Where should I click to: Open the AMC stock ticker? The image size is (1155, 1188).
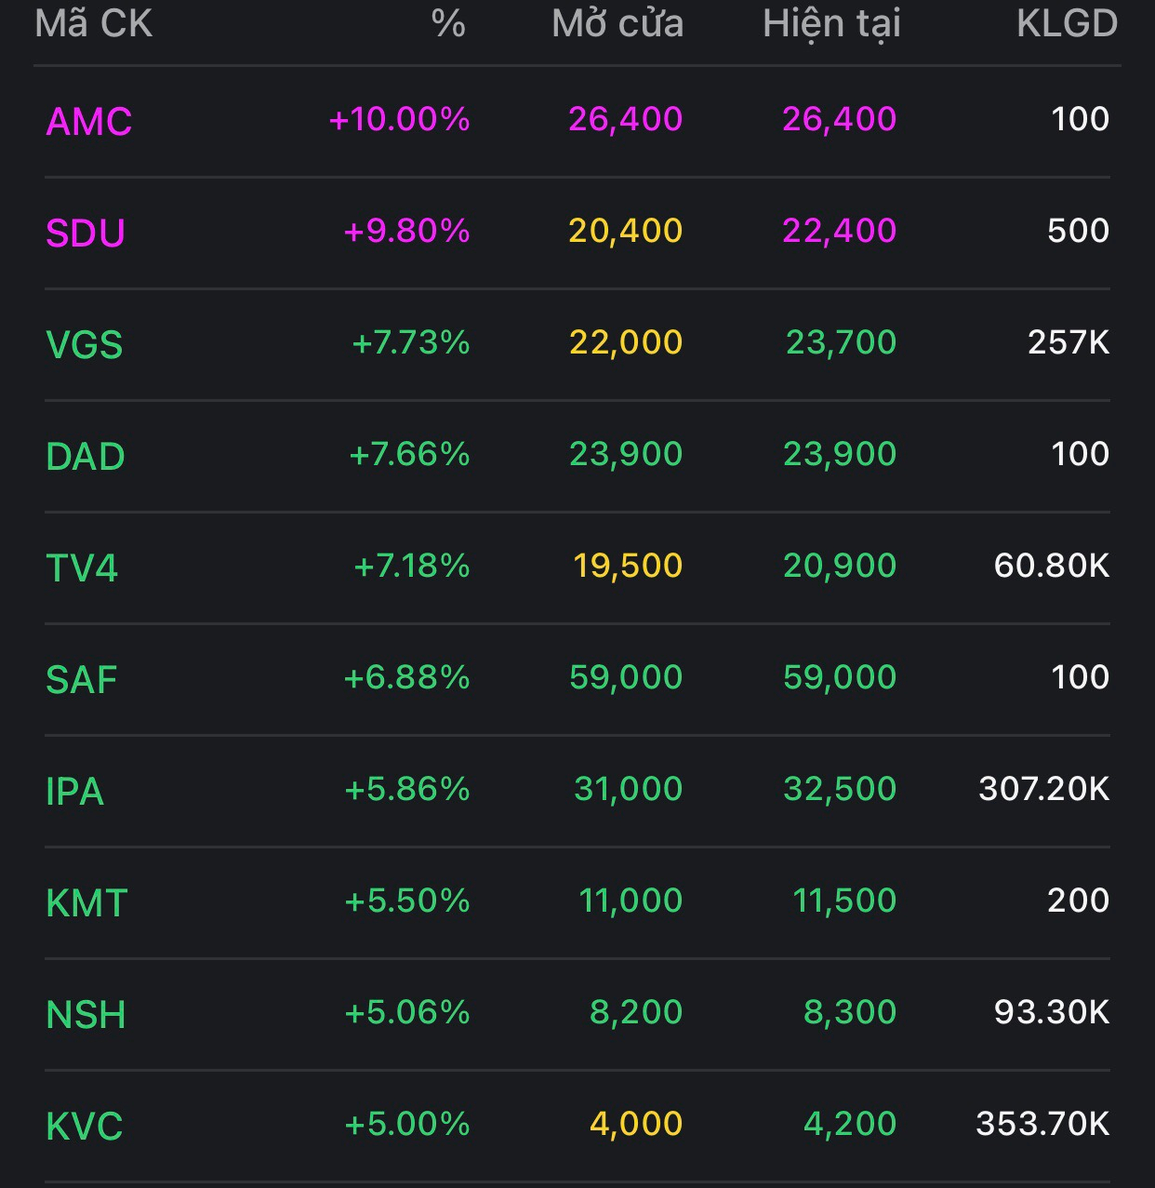click(89, 122)
